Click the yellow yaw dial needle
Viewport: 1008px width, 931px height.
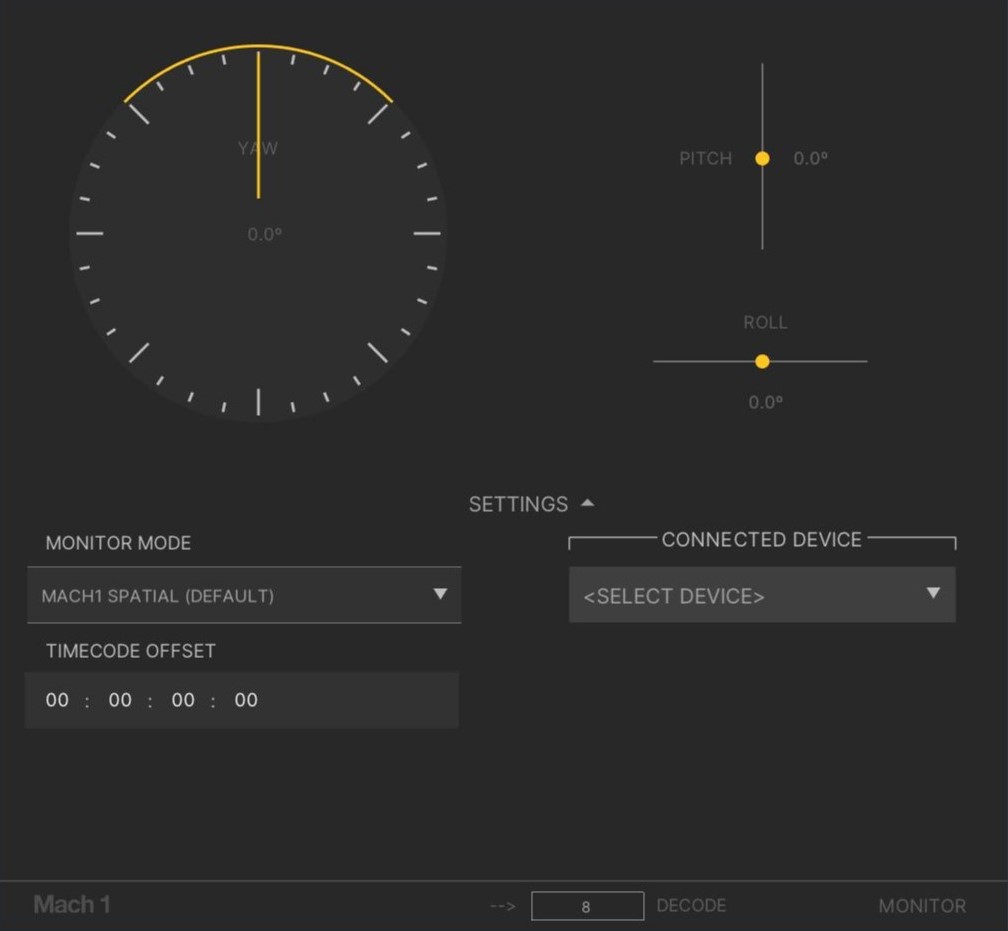point(258,125)
